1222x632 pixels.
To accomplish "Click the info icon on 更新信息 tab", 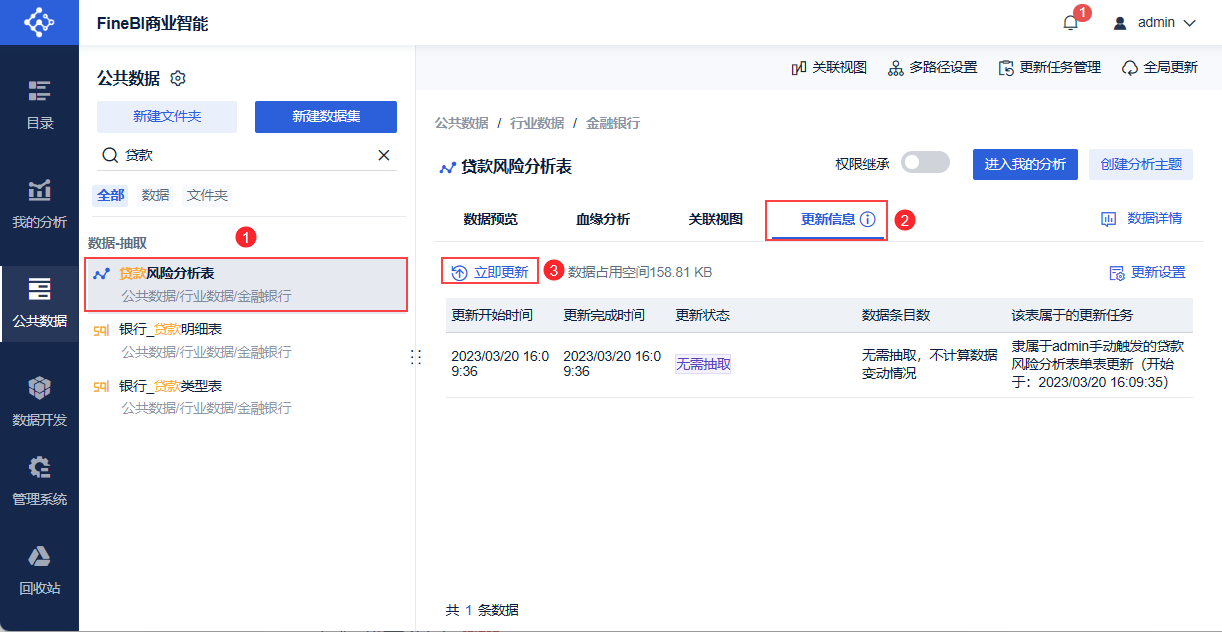I will click(867, 219).
